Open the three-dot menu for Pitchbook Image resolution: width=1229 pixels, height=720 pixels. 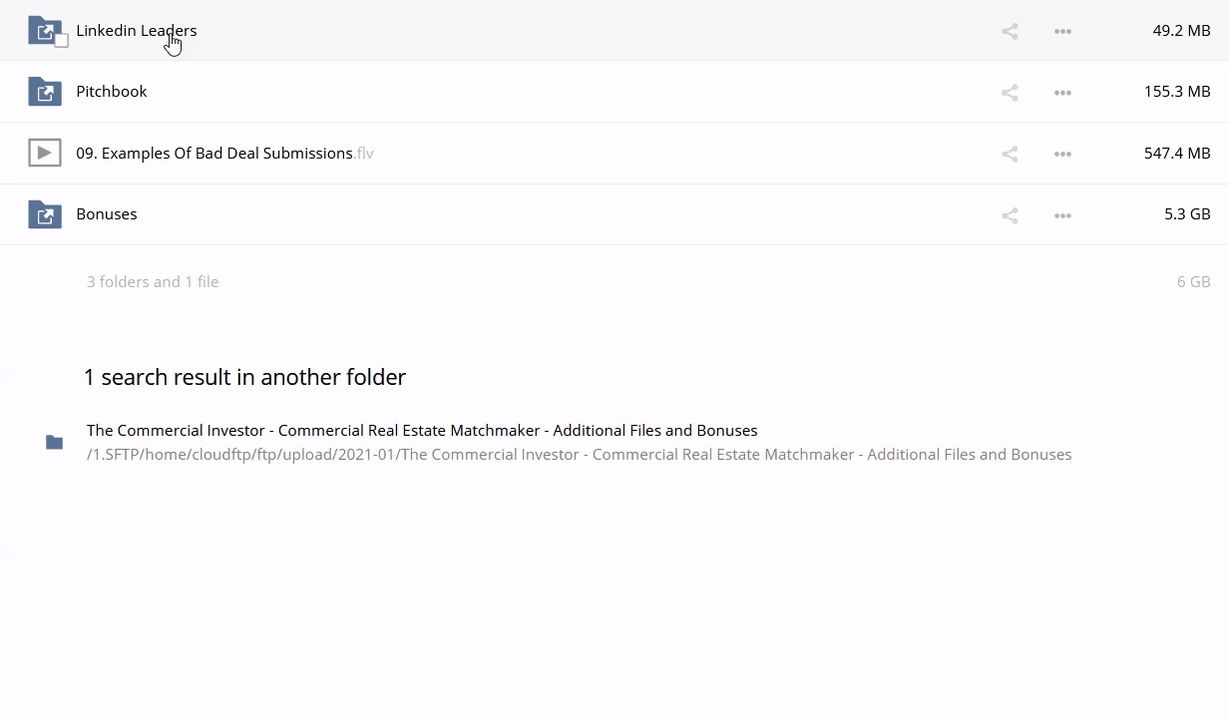coord(1063,93)
